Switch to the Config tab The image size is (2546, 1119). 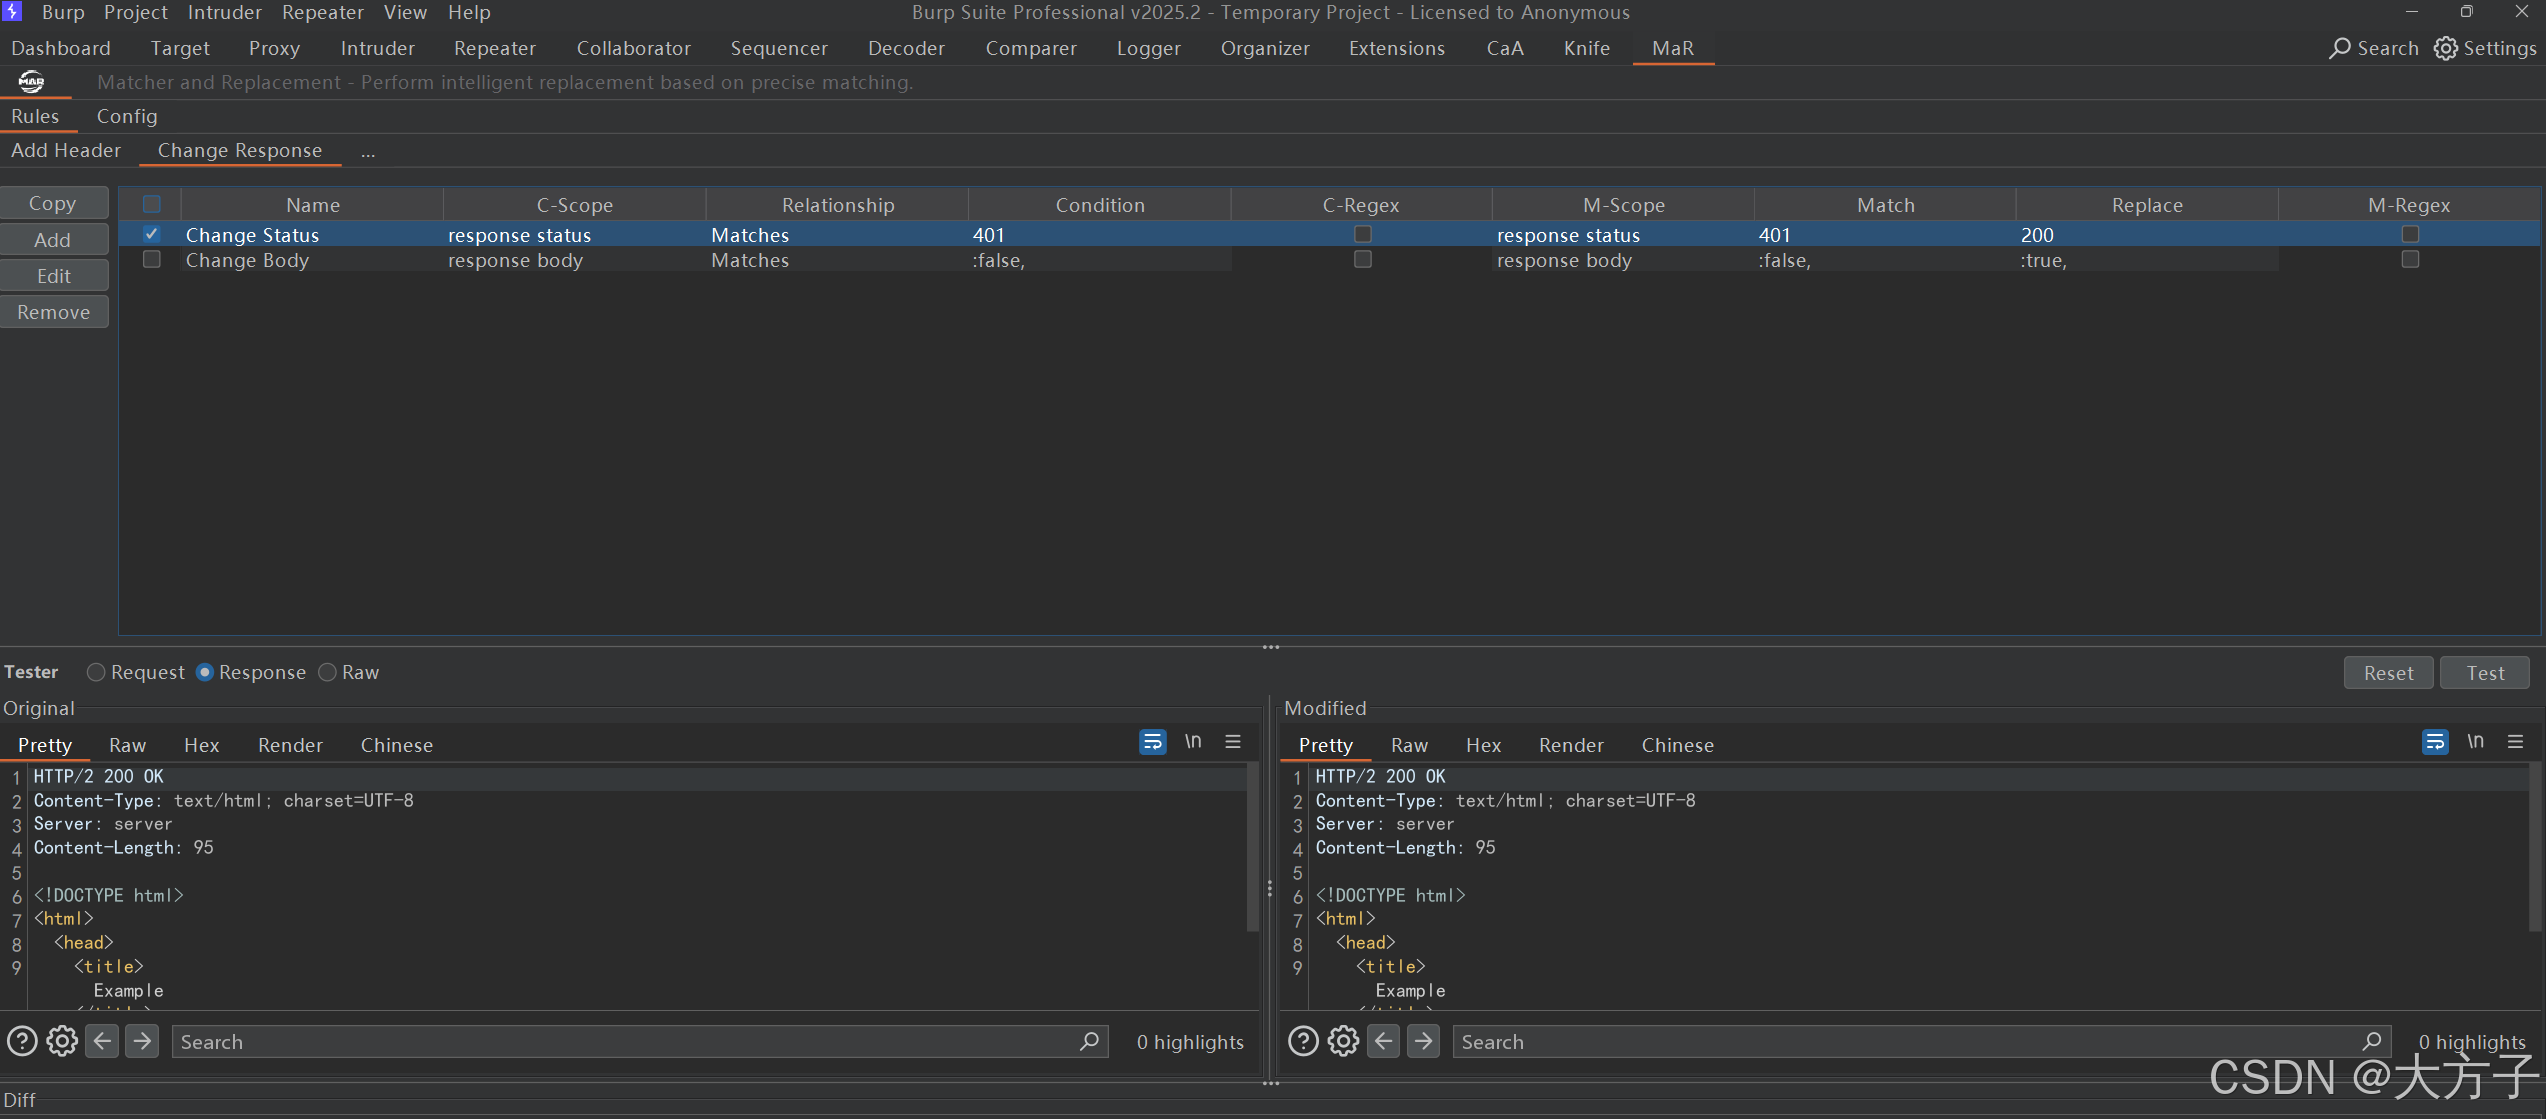pyautogui.click(x=127, y=116)
